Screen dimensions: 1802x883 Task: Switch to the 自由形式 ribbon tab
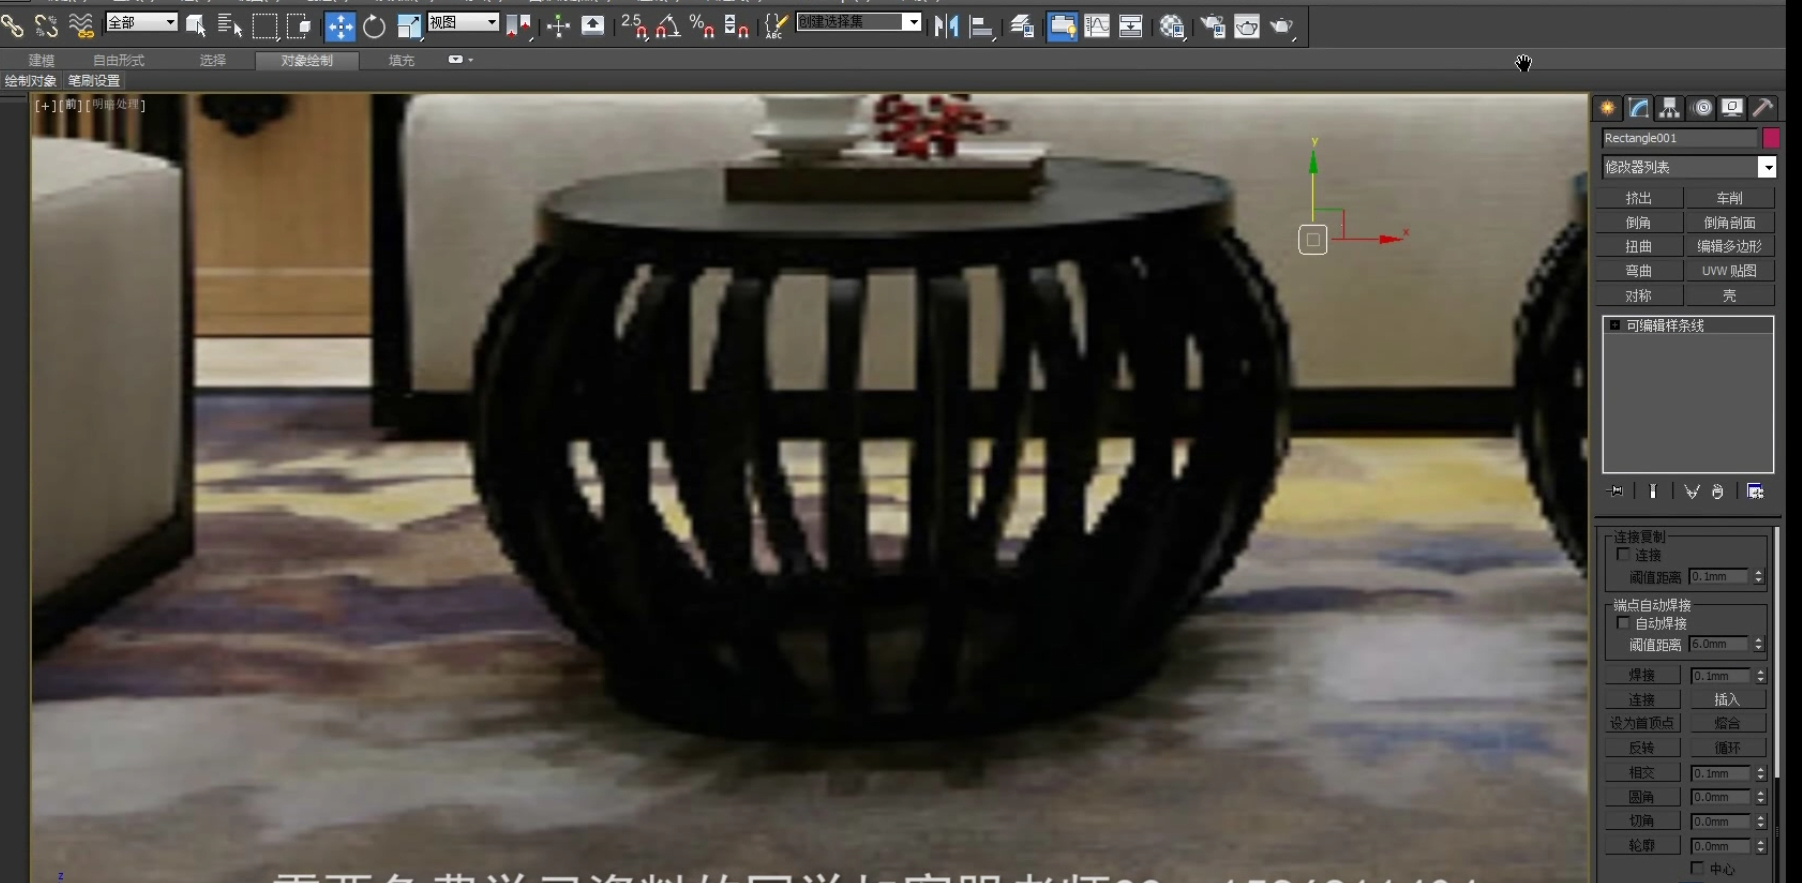coord(119,61)
